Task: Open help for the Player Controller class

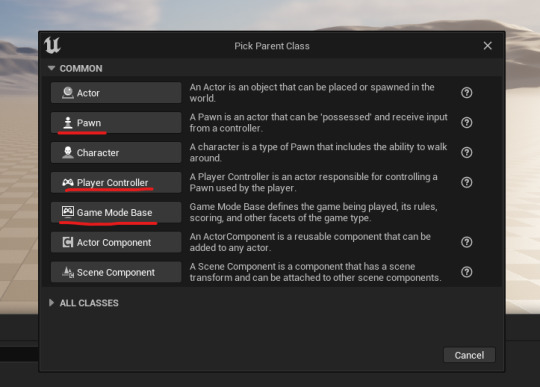Action: point(467,182)
